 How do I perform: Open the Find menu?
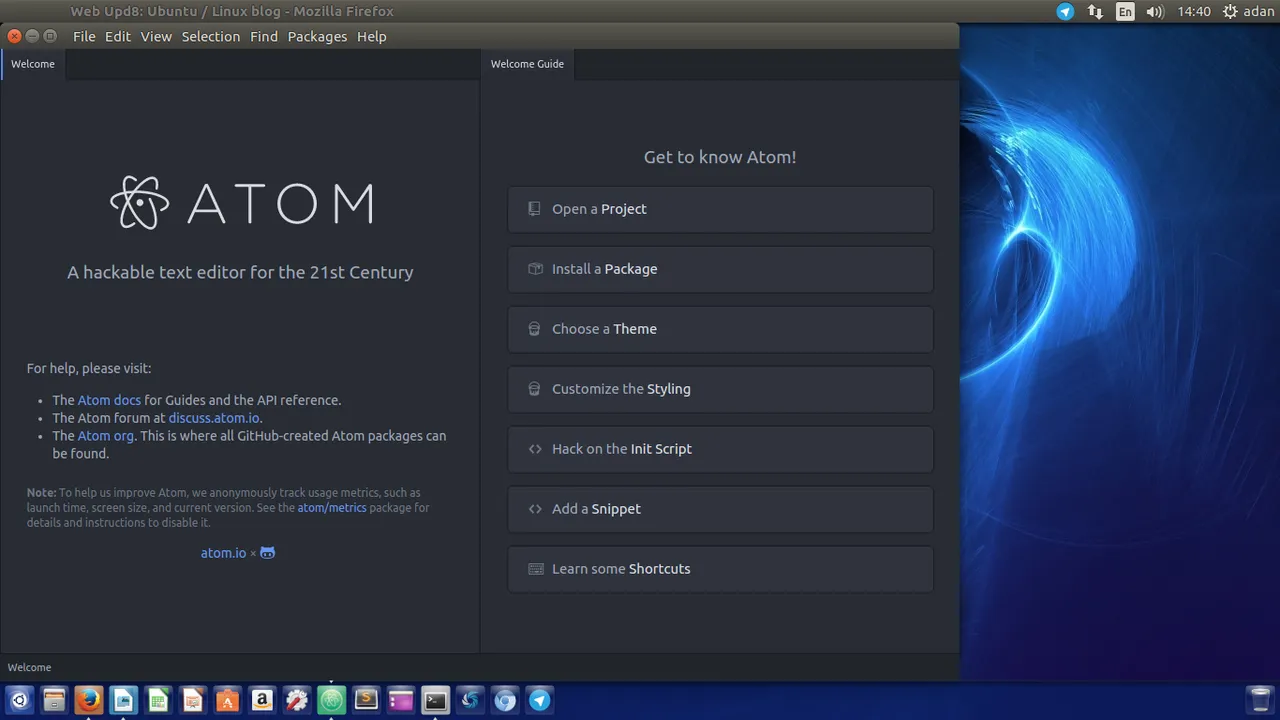pyautogui.click(x=264, y=36)
